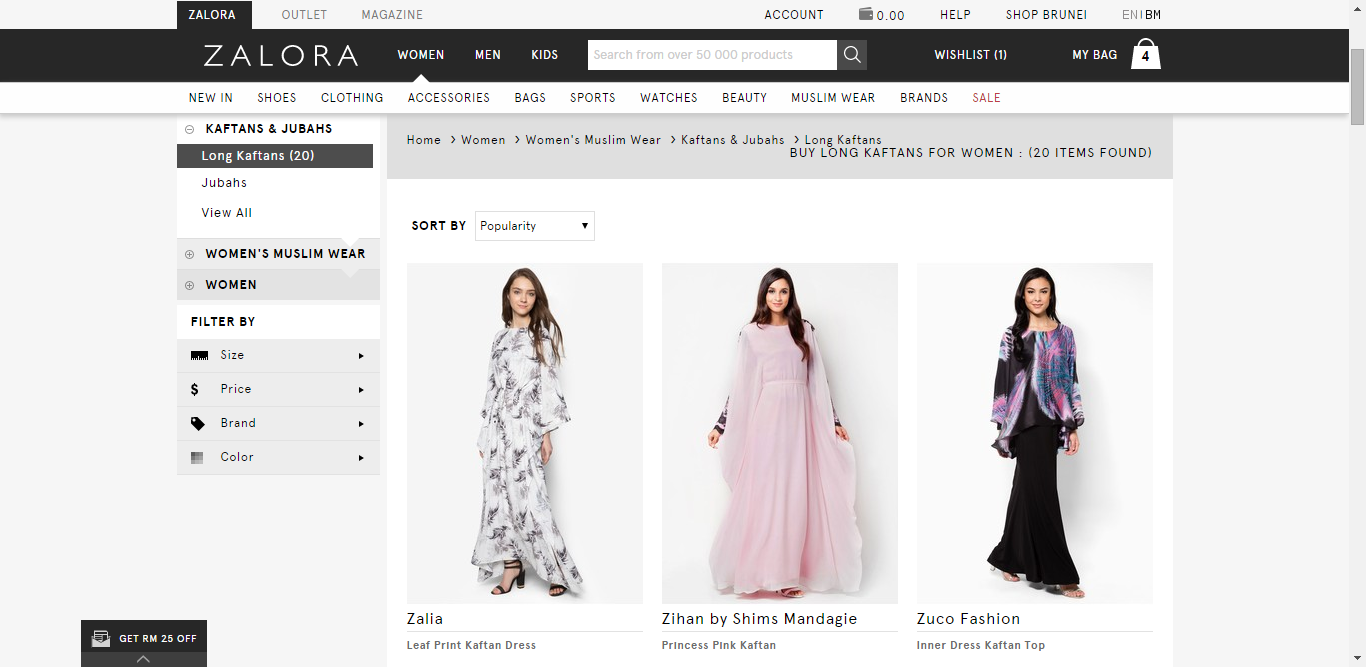Click the wallet credit icon showing 0.00
This screenshot has height=667, width=1366.
click(882, 15)
